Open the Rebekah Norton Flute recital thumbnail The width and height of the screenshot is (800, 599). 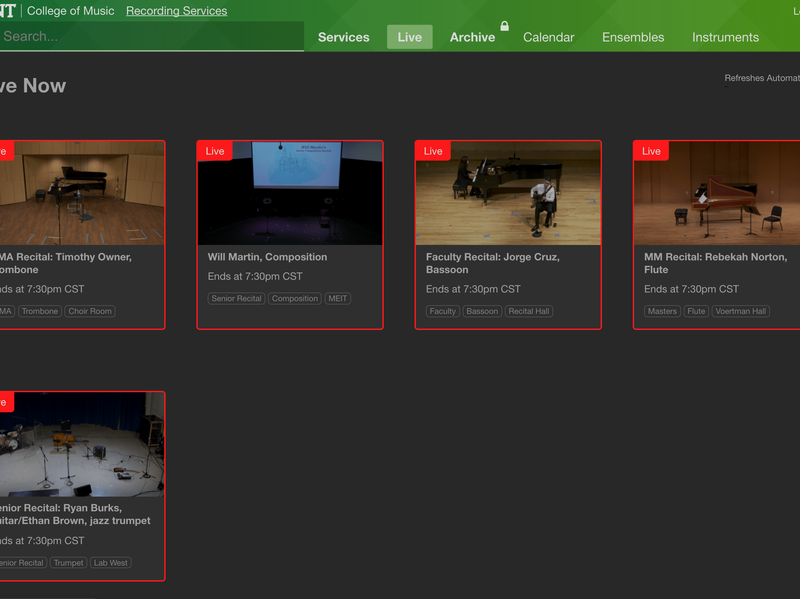717,193
